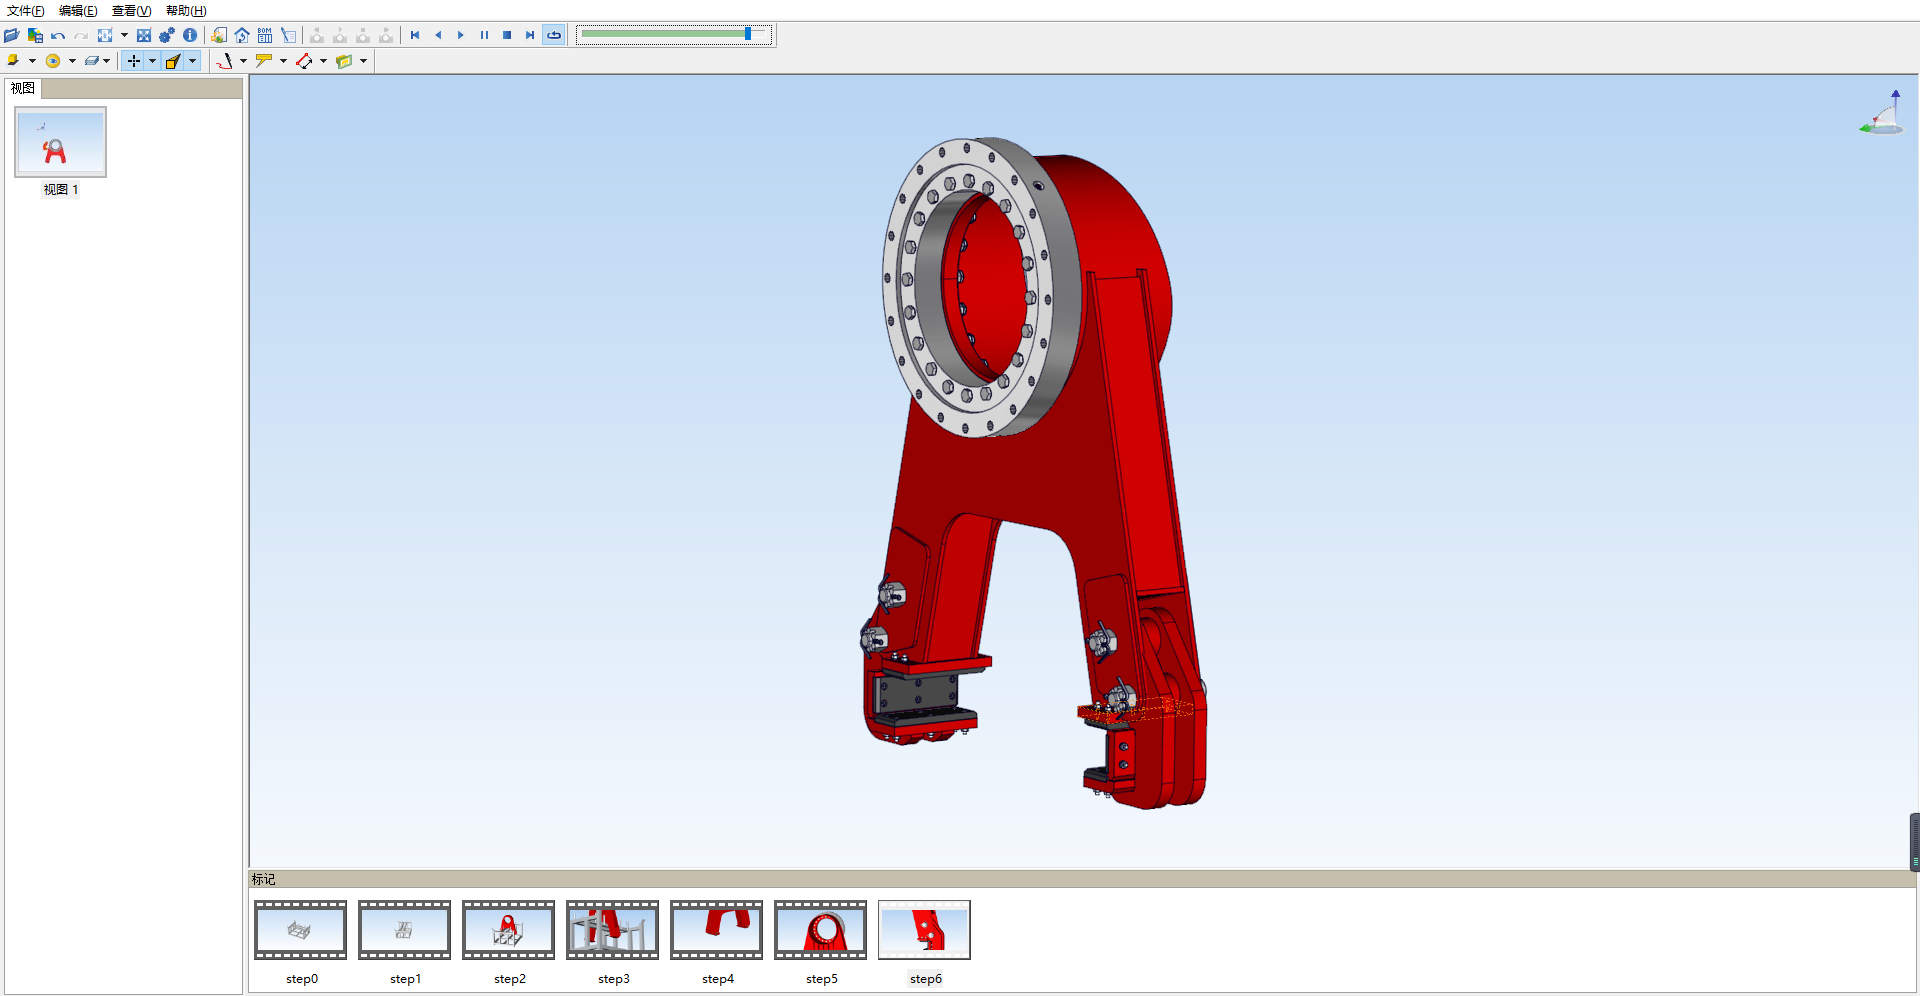1920x996 pixels.
Task: Click the undo arrow icon
Action: click(58, 36)
